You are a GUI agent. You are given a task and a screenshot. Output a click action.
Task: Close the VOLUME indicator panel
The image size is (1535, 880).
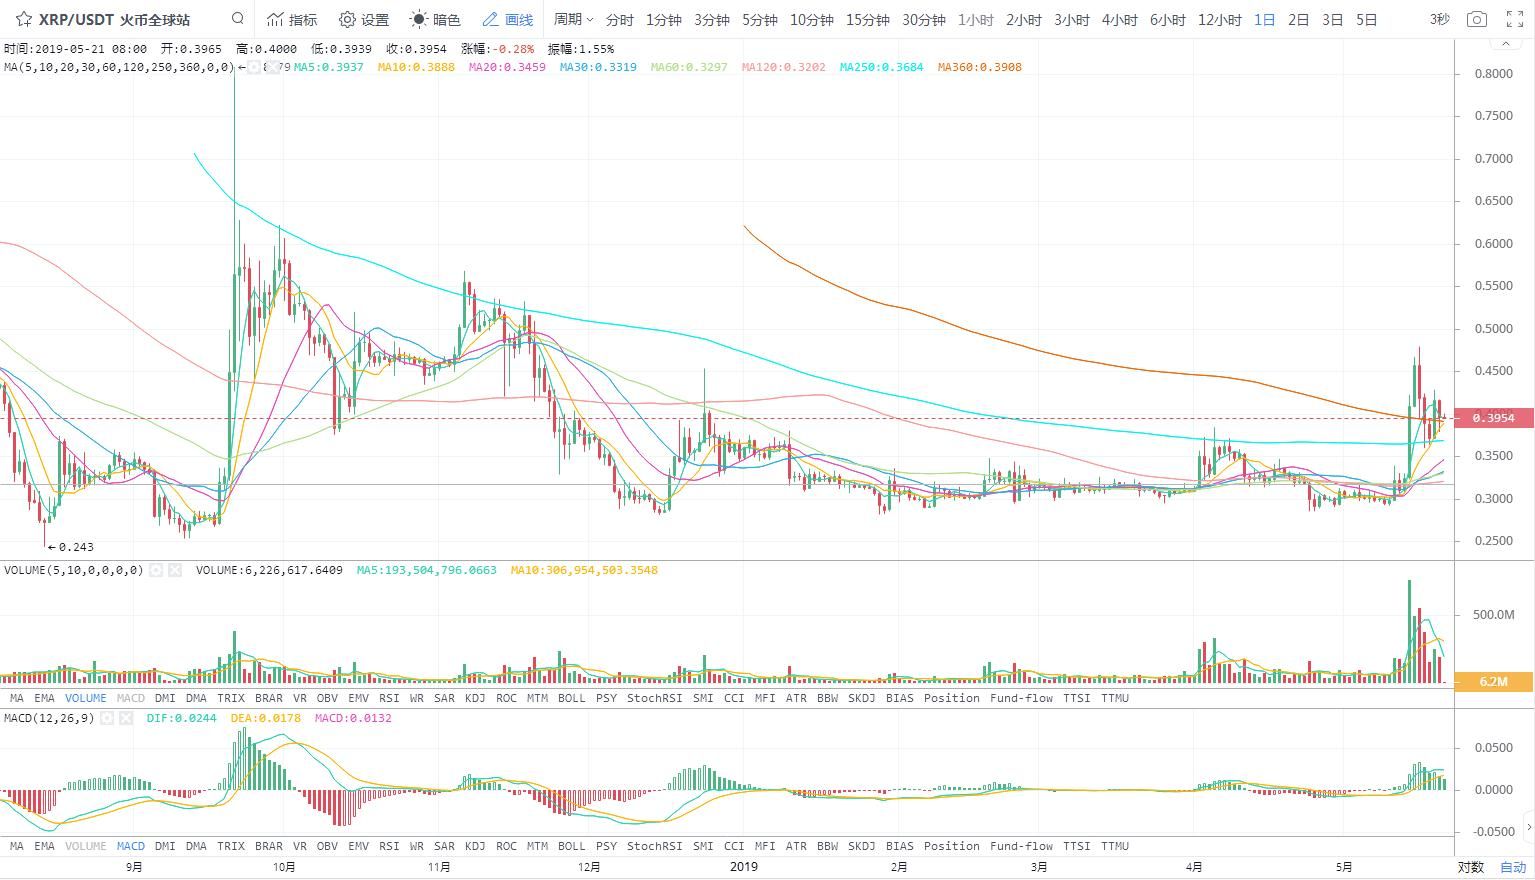175,570
